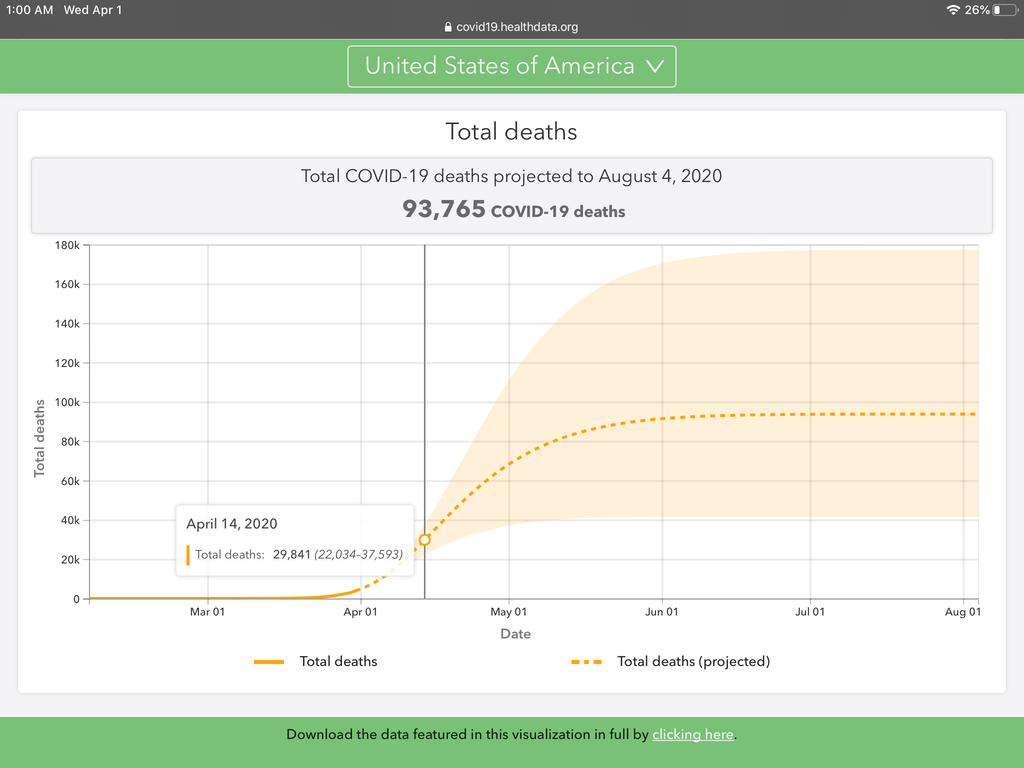1024x768 pixels.
Task: Toggle the Total deaths (projected) legend series
Action: 693,661
